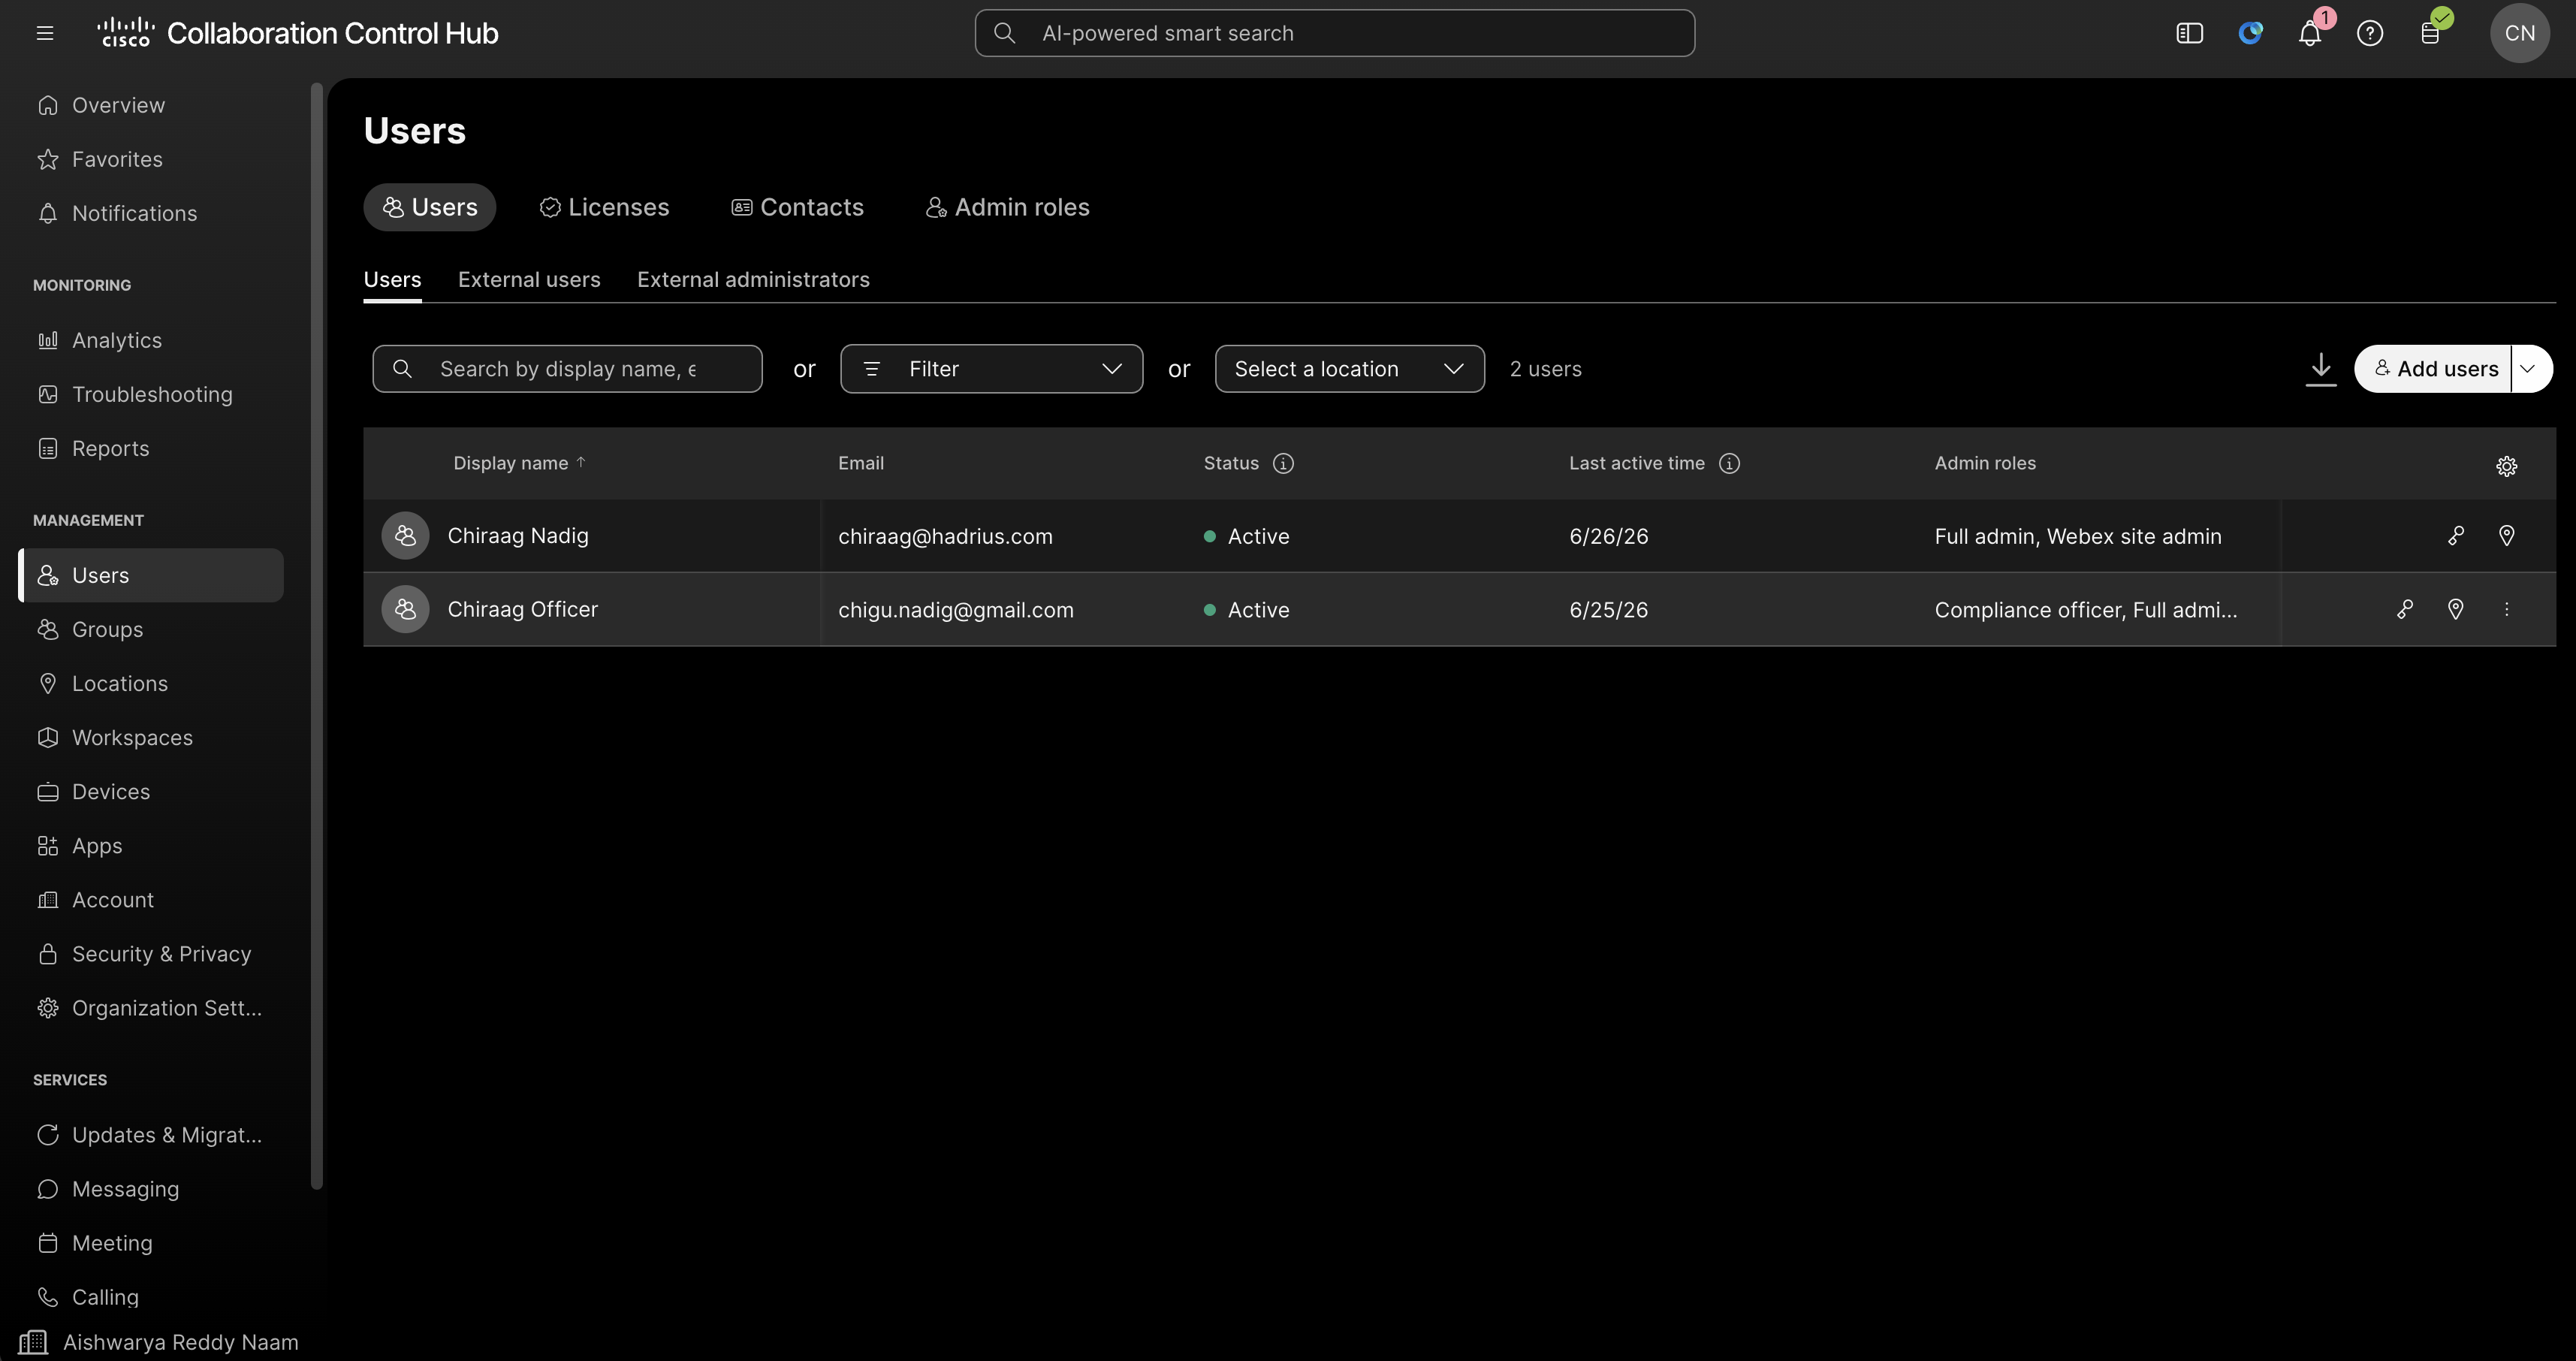Open Chiraag Nadig user details
The width and height of the screenshot is (2576, 1361).
click(518, 536)
